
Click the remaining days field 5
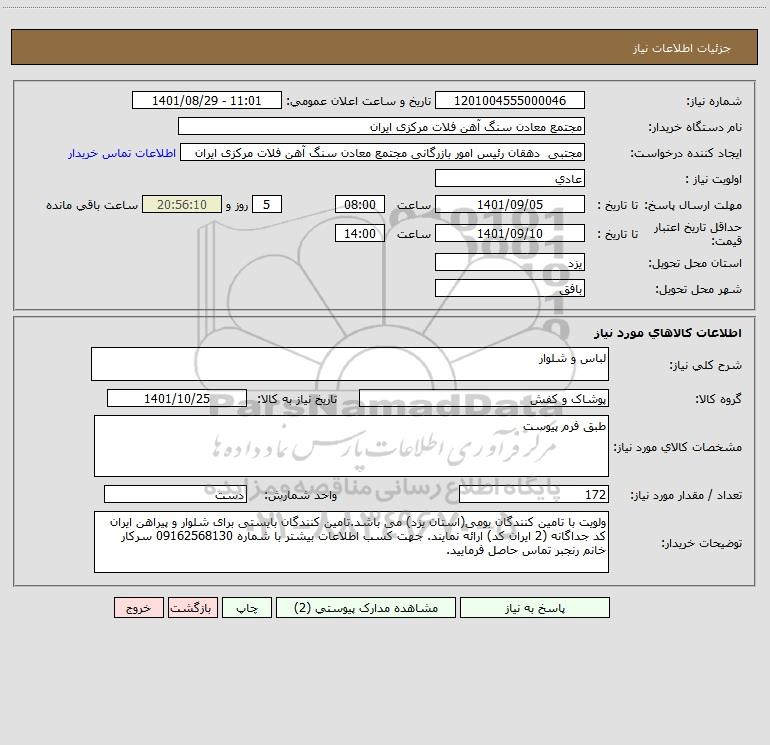pyautogui.click(x=267, y=204)
